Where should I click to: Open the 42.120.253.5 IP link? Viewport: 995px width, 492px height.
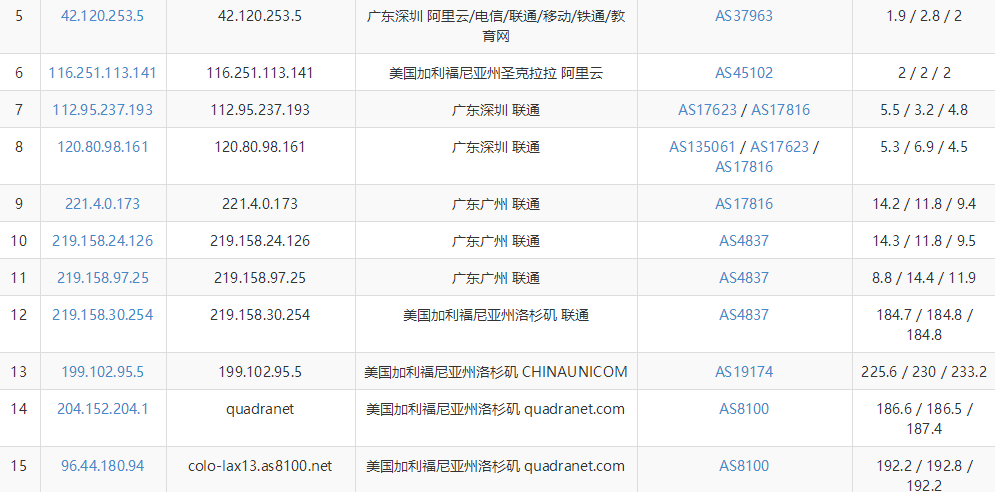[x=102, y=16]
